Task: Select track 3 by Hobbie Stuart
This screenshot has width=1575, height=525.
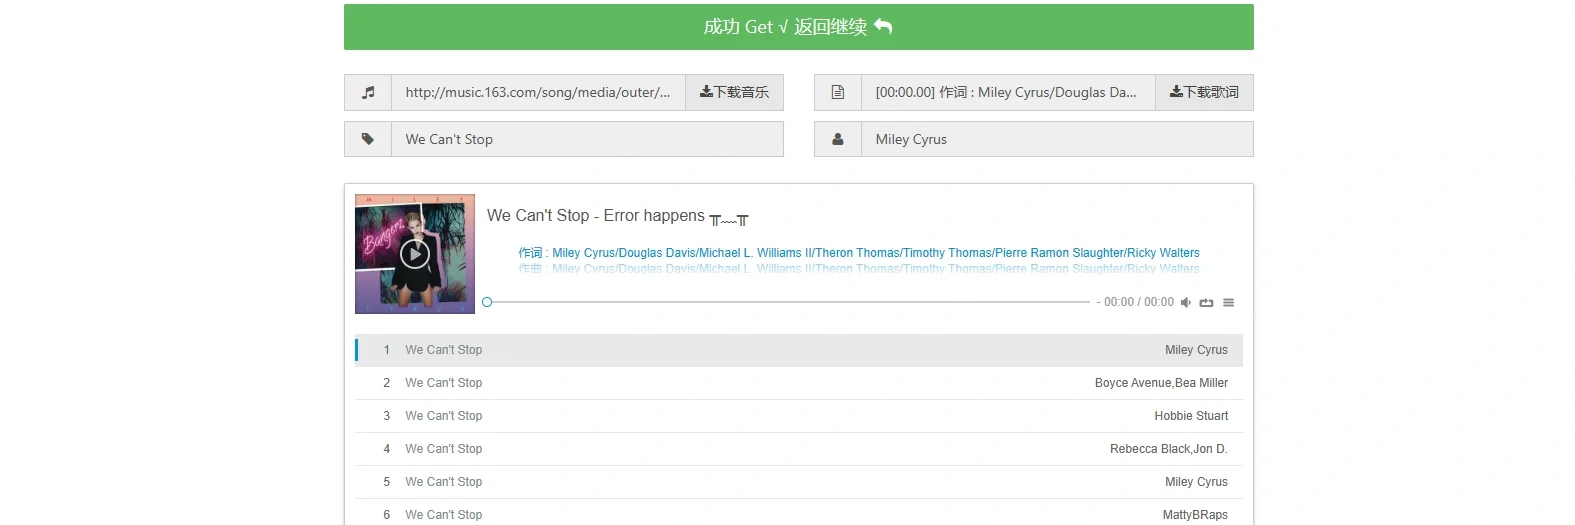Action: [799, 416]
